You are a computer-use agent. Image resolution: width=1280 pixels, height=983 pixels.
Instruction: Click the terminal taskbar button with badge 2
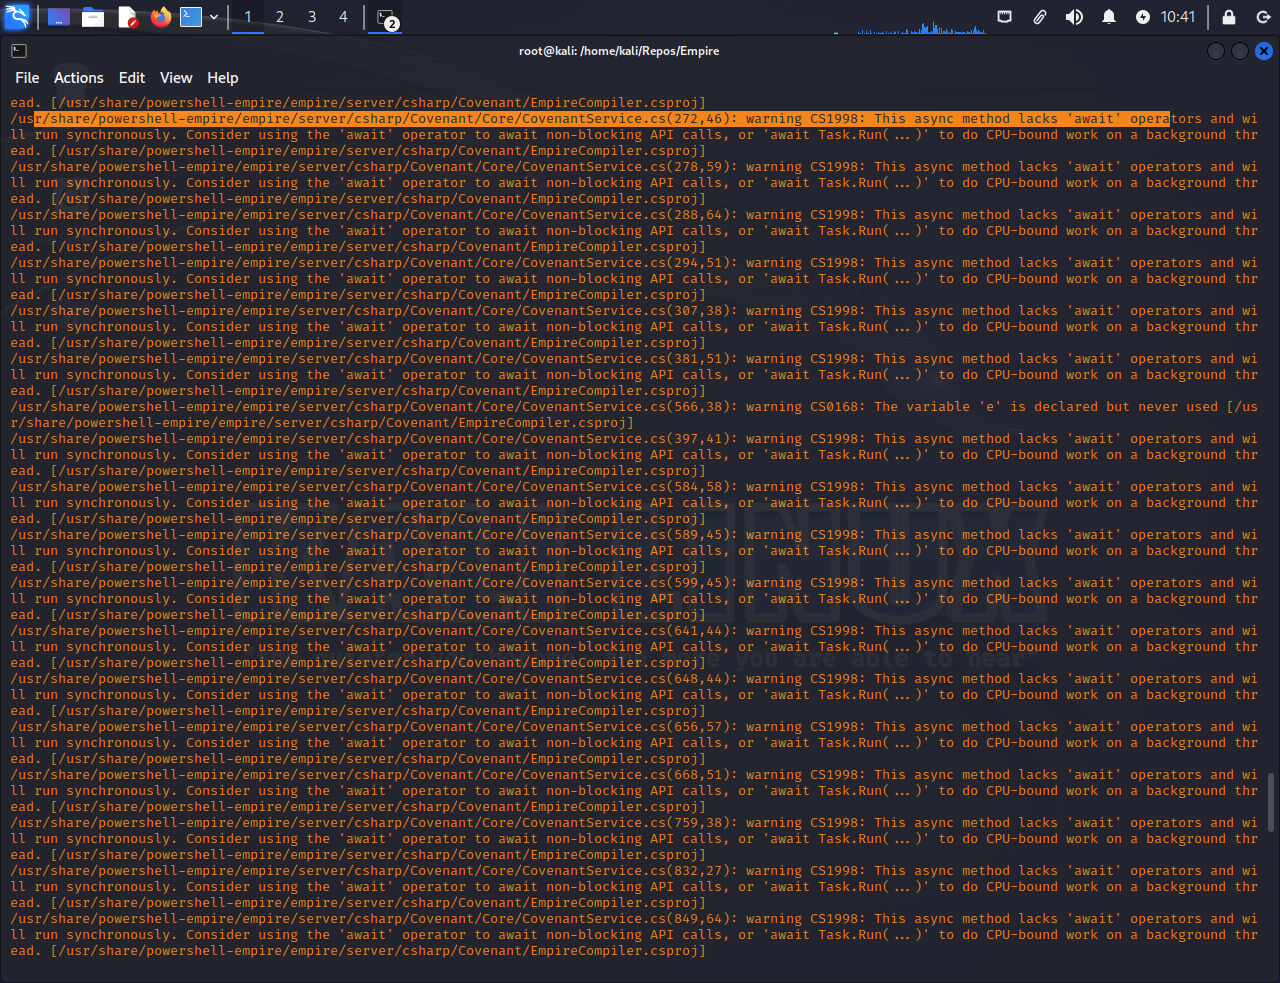click(x=386, y=18)
